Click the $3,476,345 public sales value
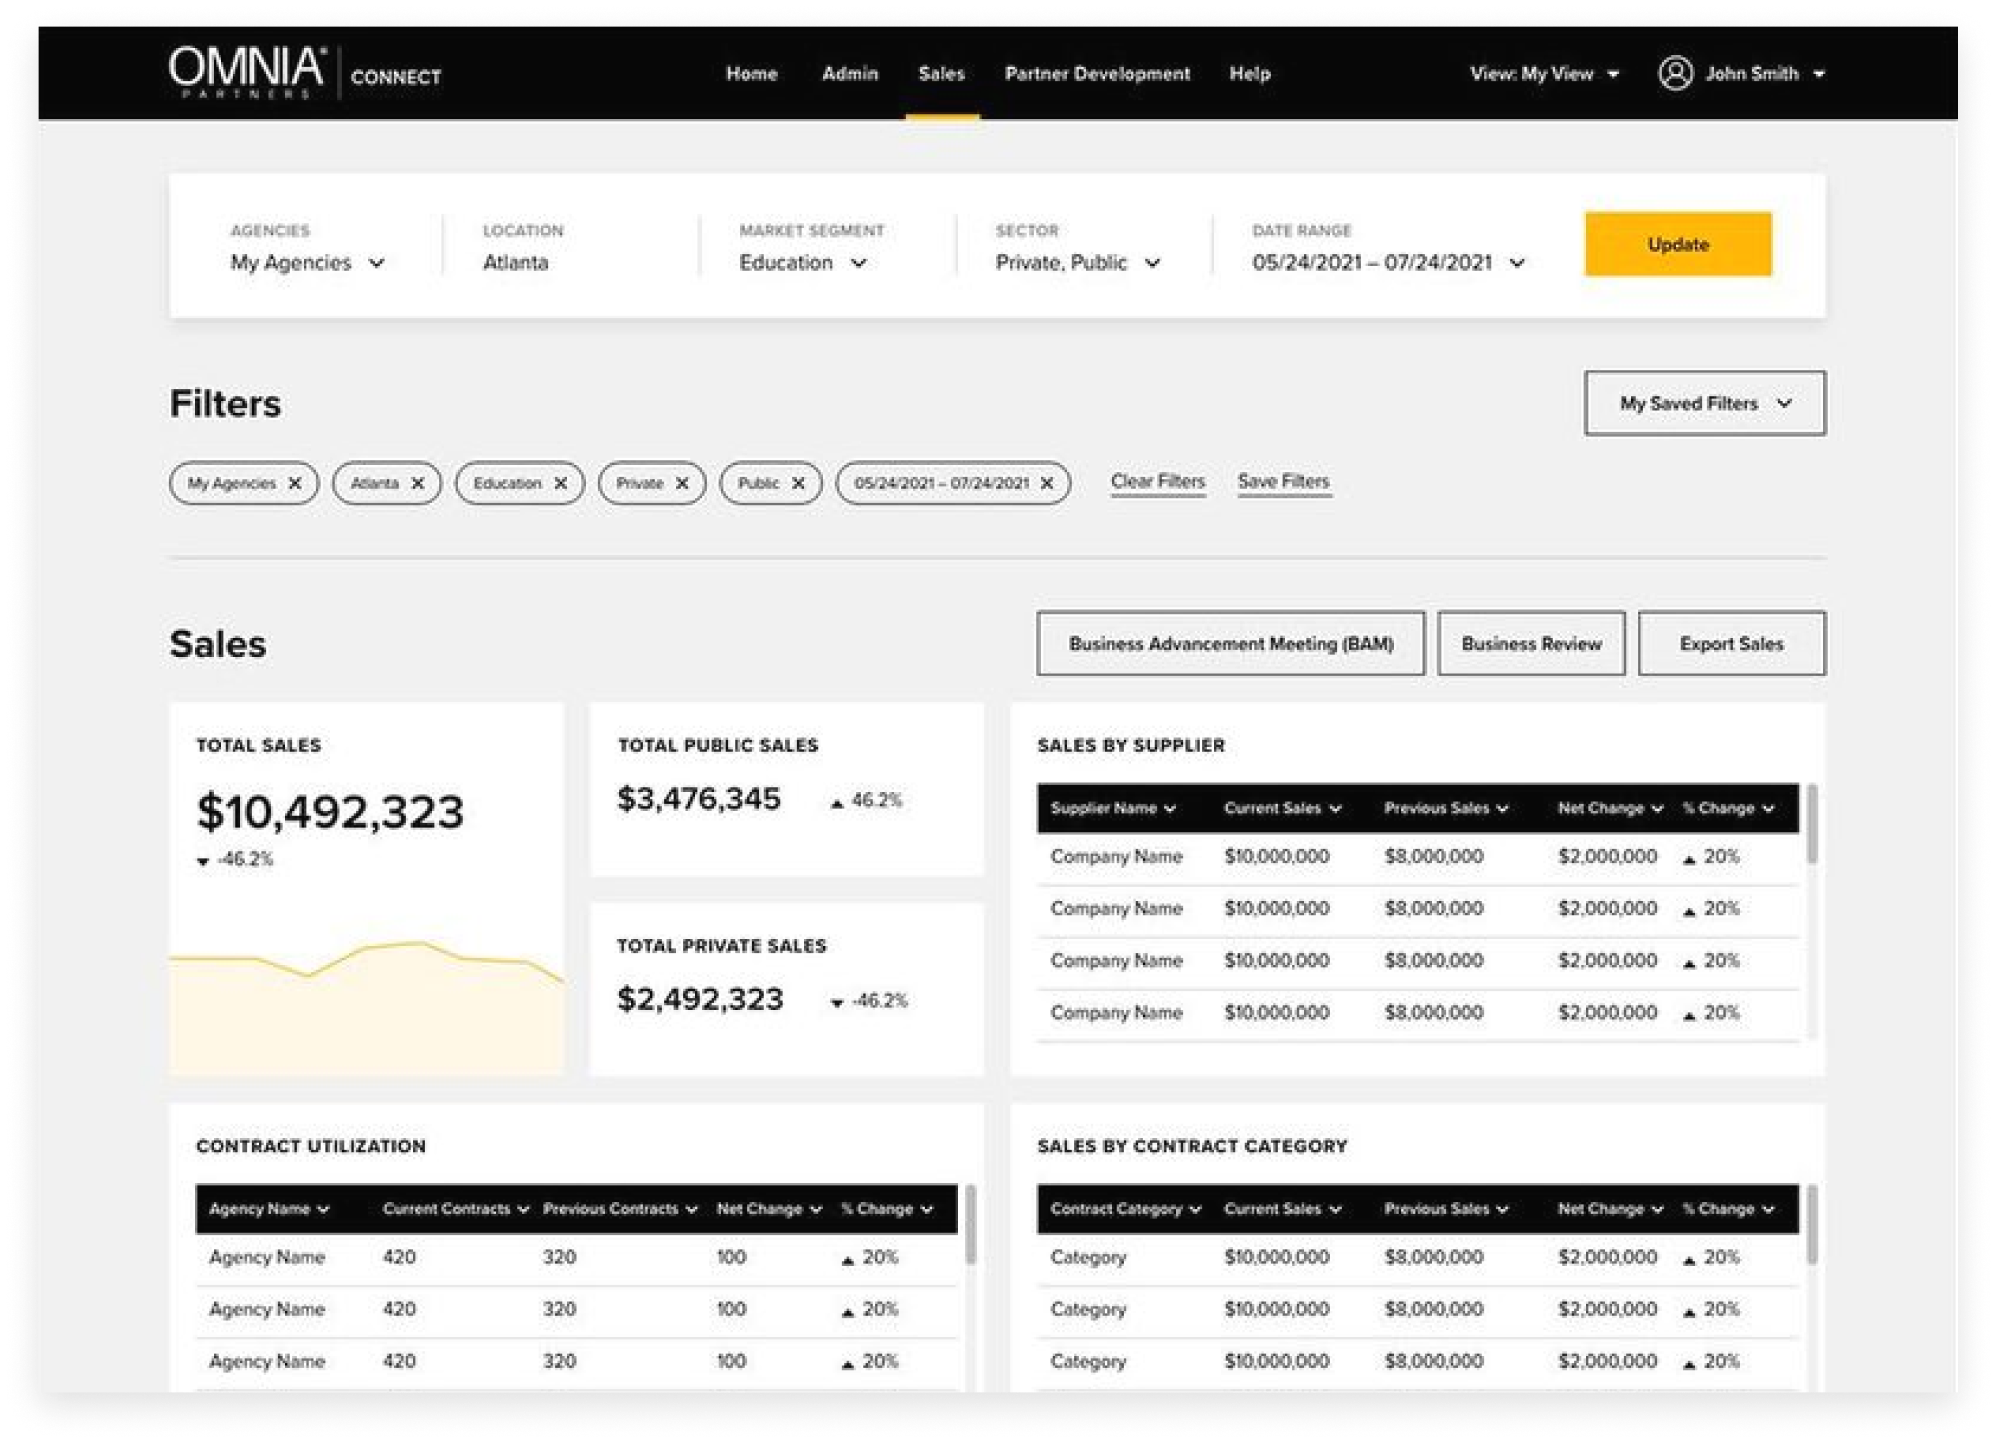 pyautogui.click(x=698, y=799)
